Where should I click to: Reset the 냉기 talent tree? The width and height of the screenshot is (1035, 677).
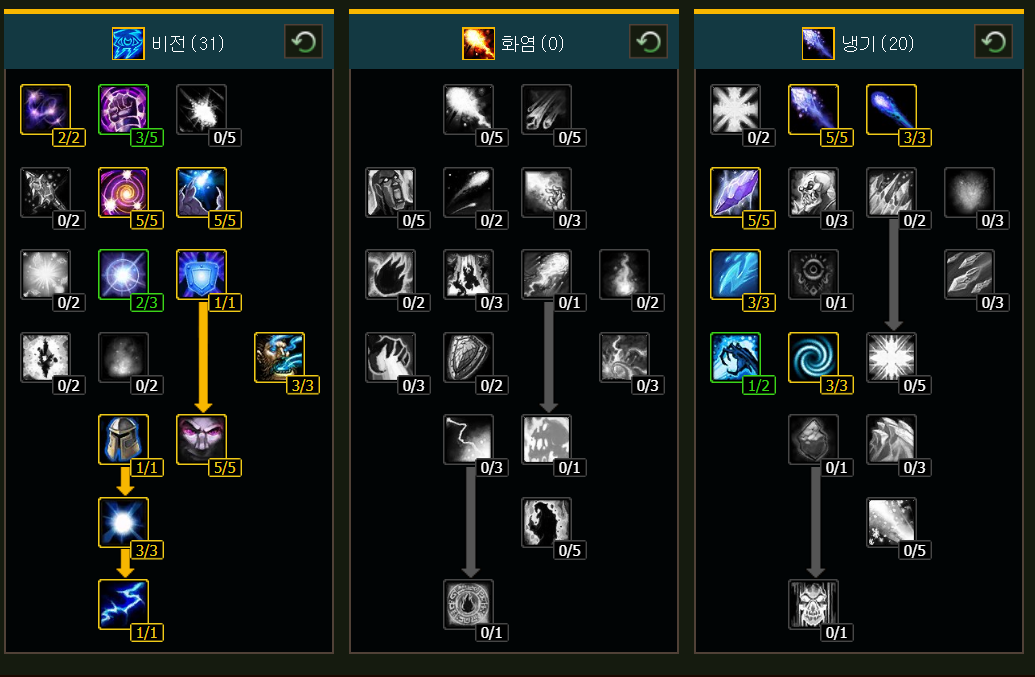(993, 42)
